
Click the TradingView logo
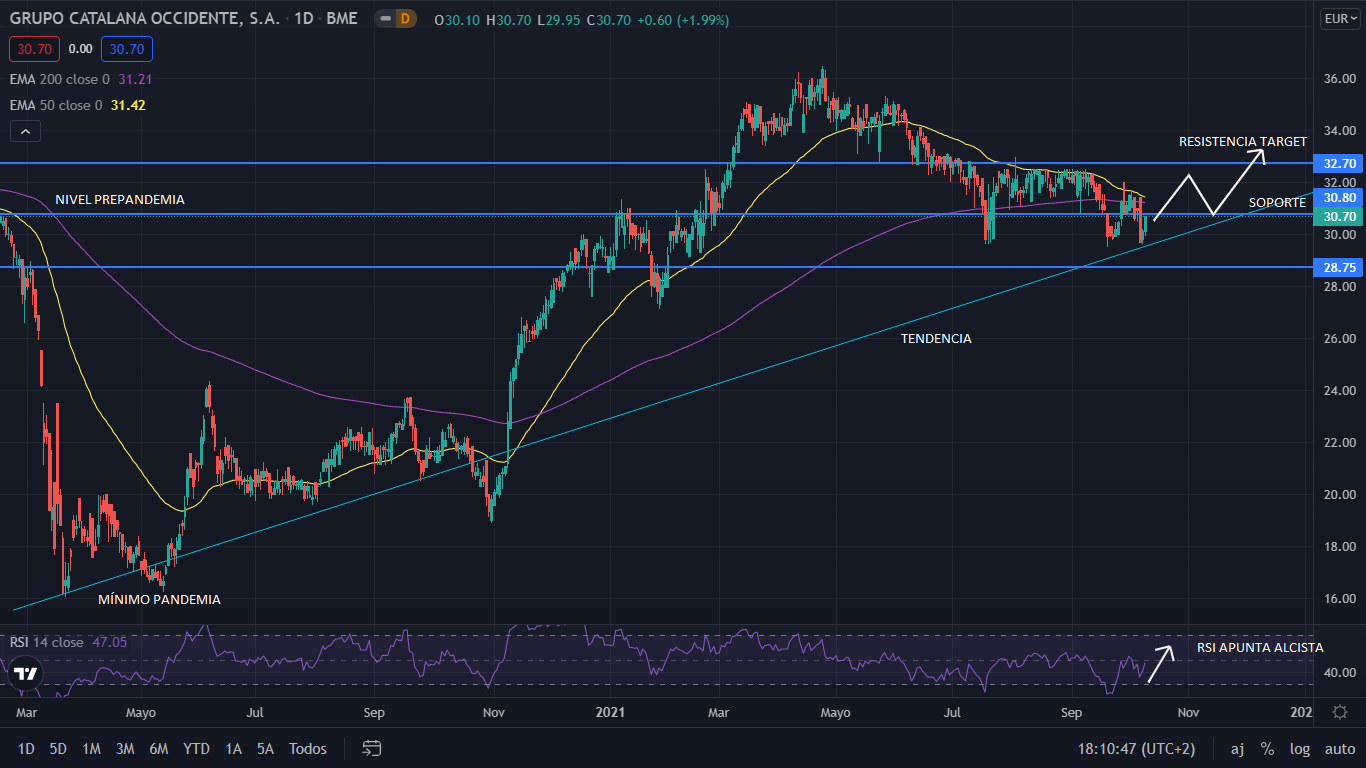26,674
